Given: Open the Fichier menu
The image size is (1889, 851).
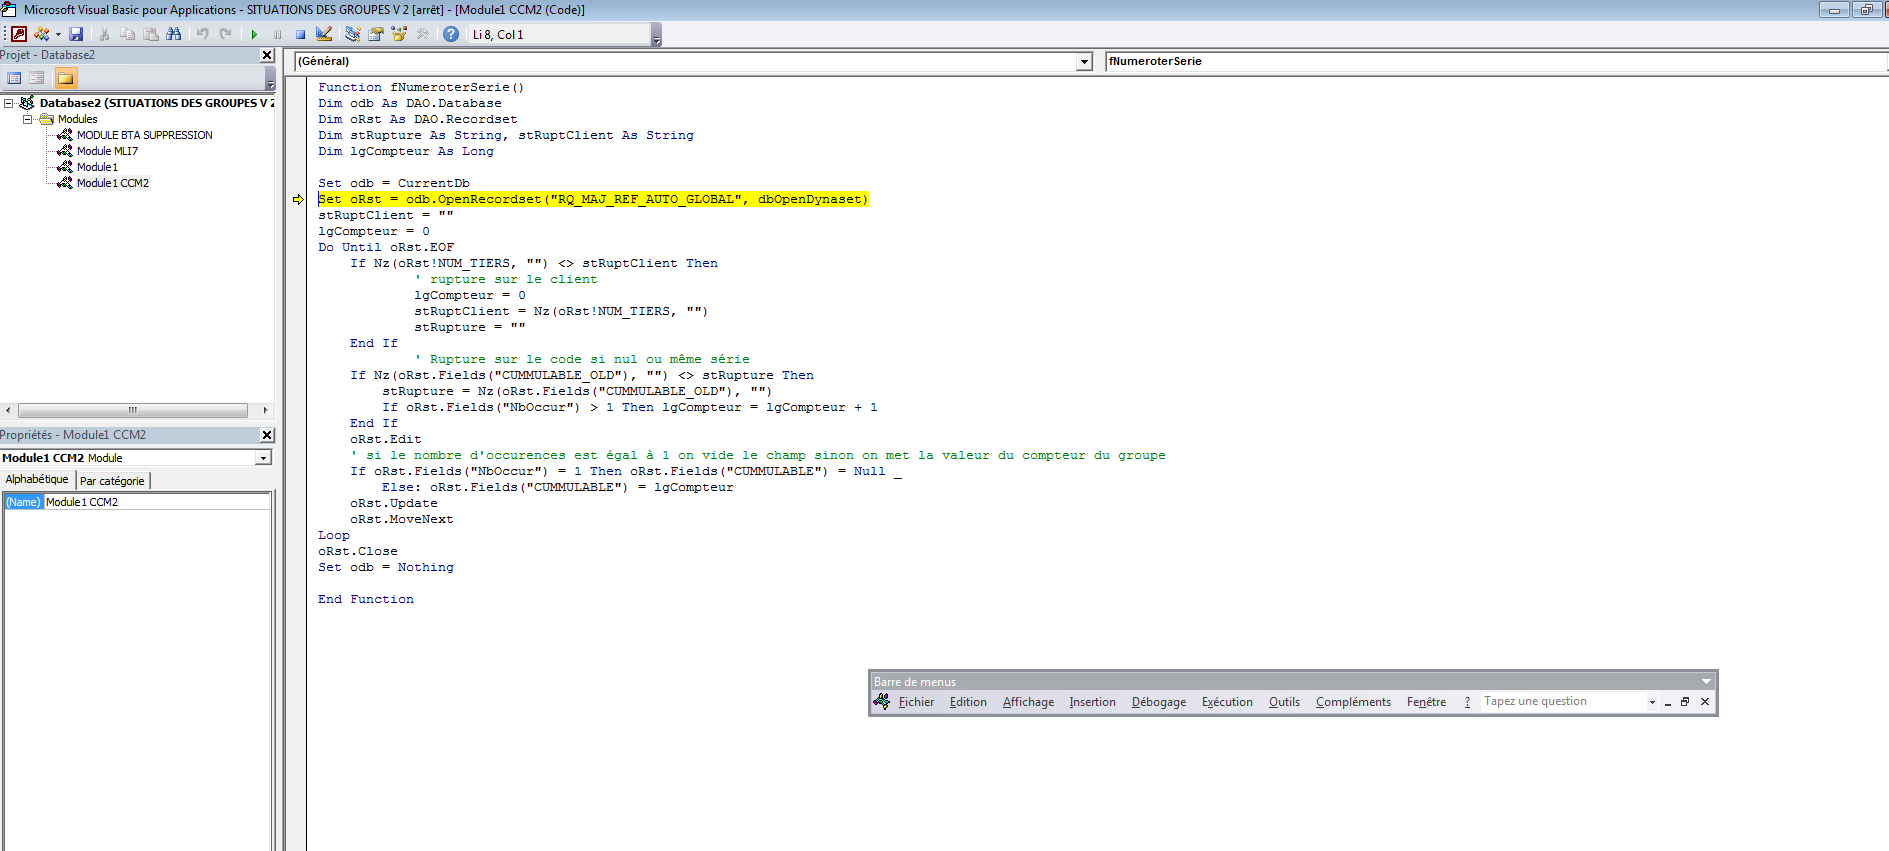Looking at the screenshot, I should pyautogui.click(x=916, y=702).
